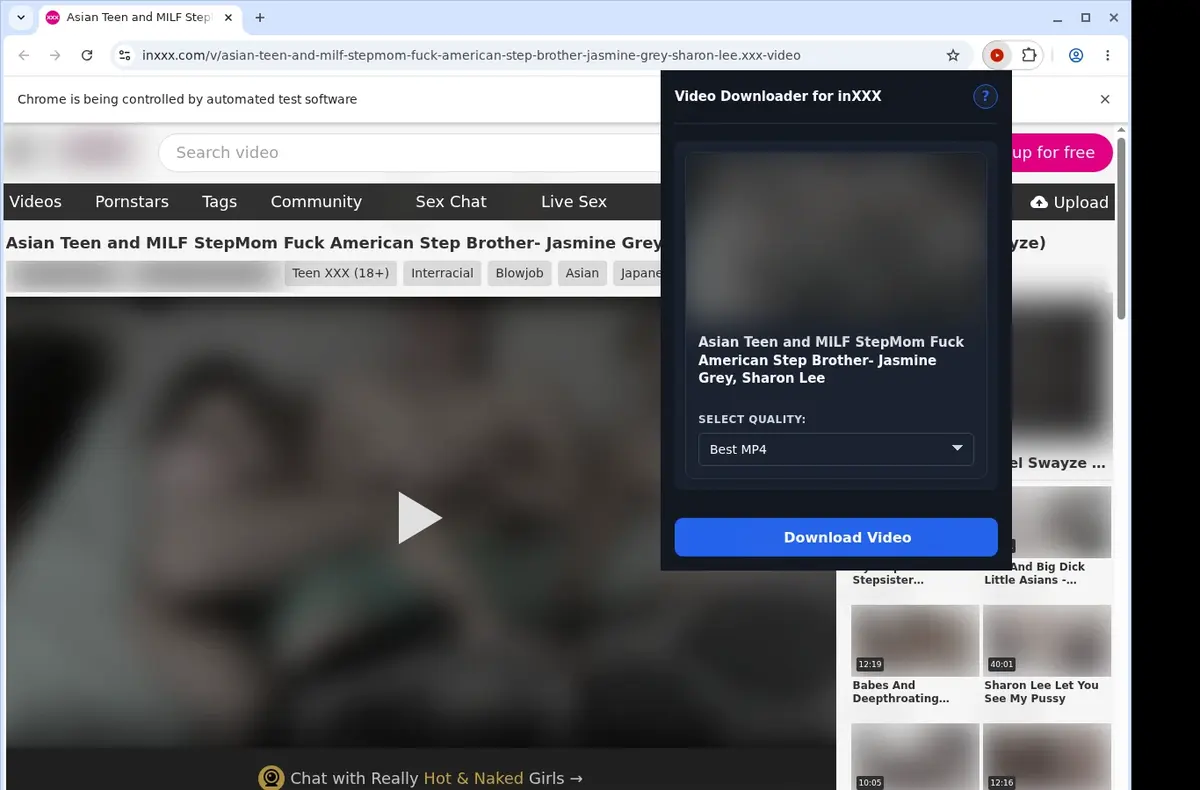View site information icon beside the URL
This screenshot has width=1200, height=790.
point(123,56)
